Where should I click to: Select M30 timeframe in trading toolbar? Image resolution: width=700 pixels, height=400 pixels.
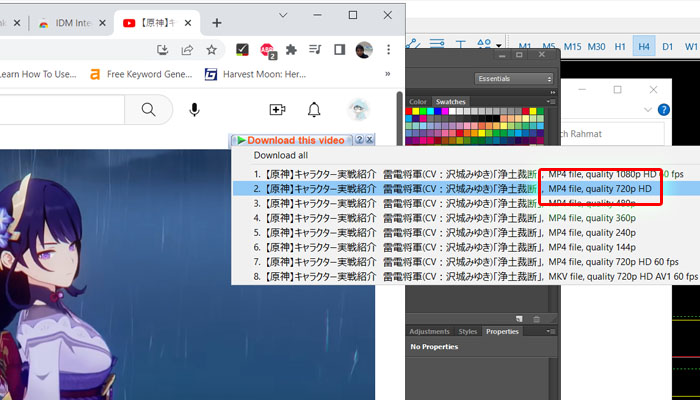click(x=596, y=46)
